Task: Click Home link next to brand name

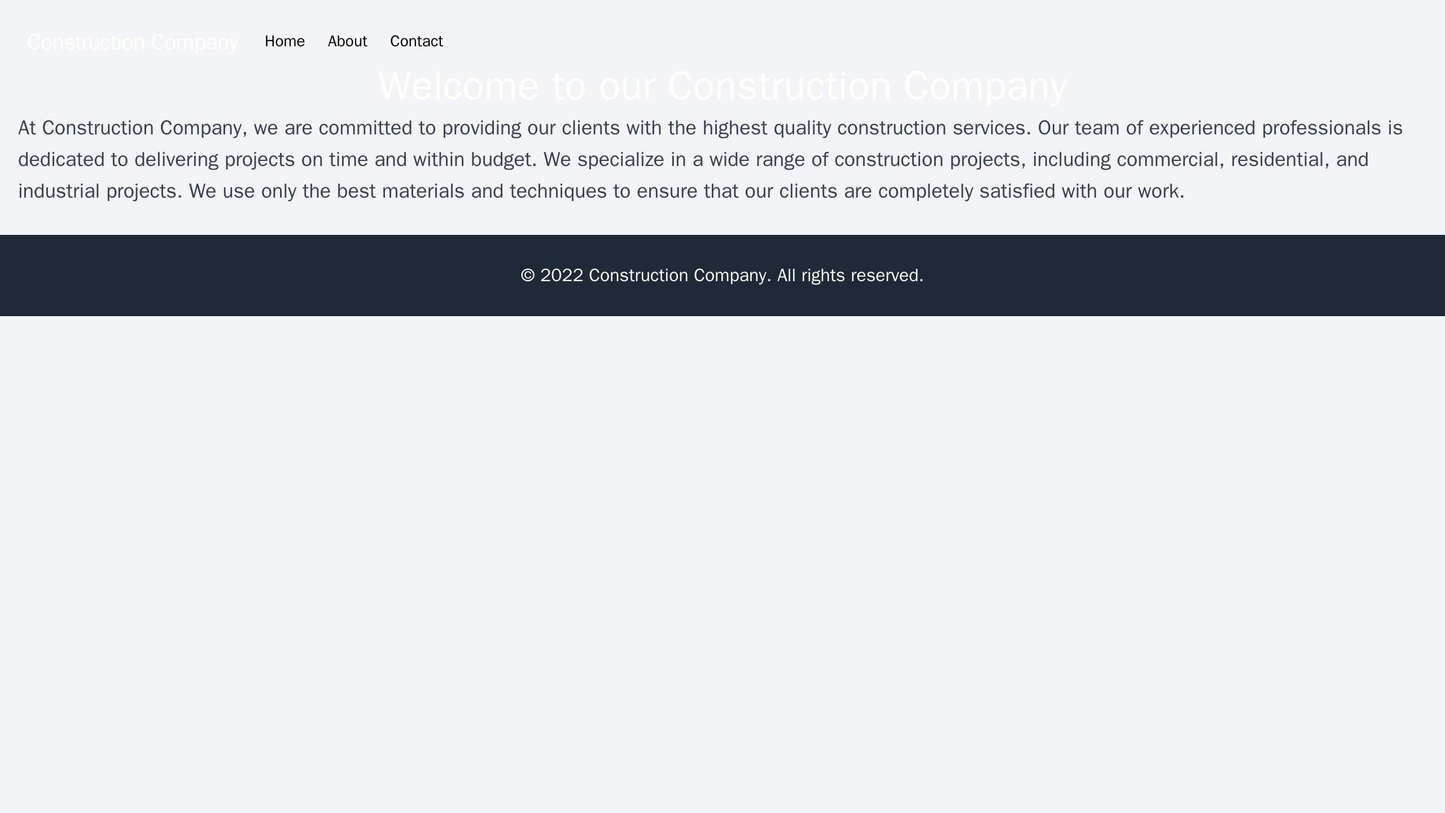Action: [269, 42]
